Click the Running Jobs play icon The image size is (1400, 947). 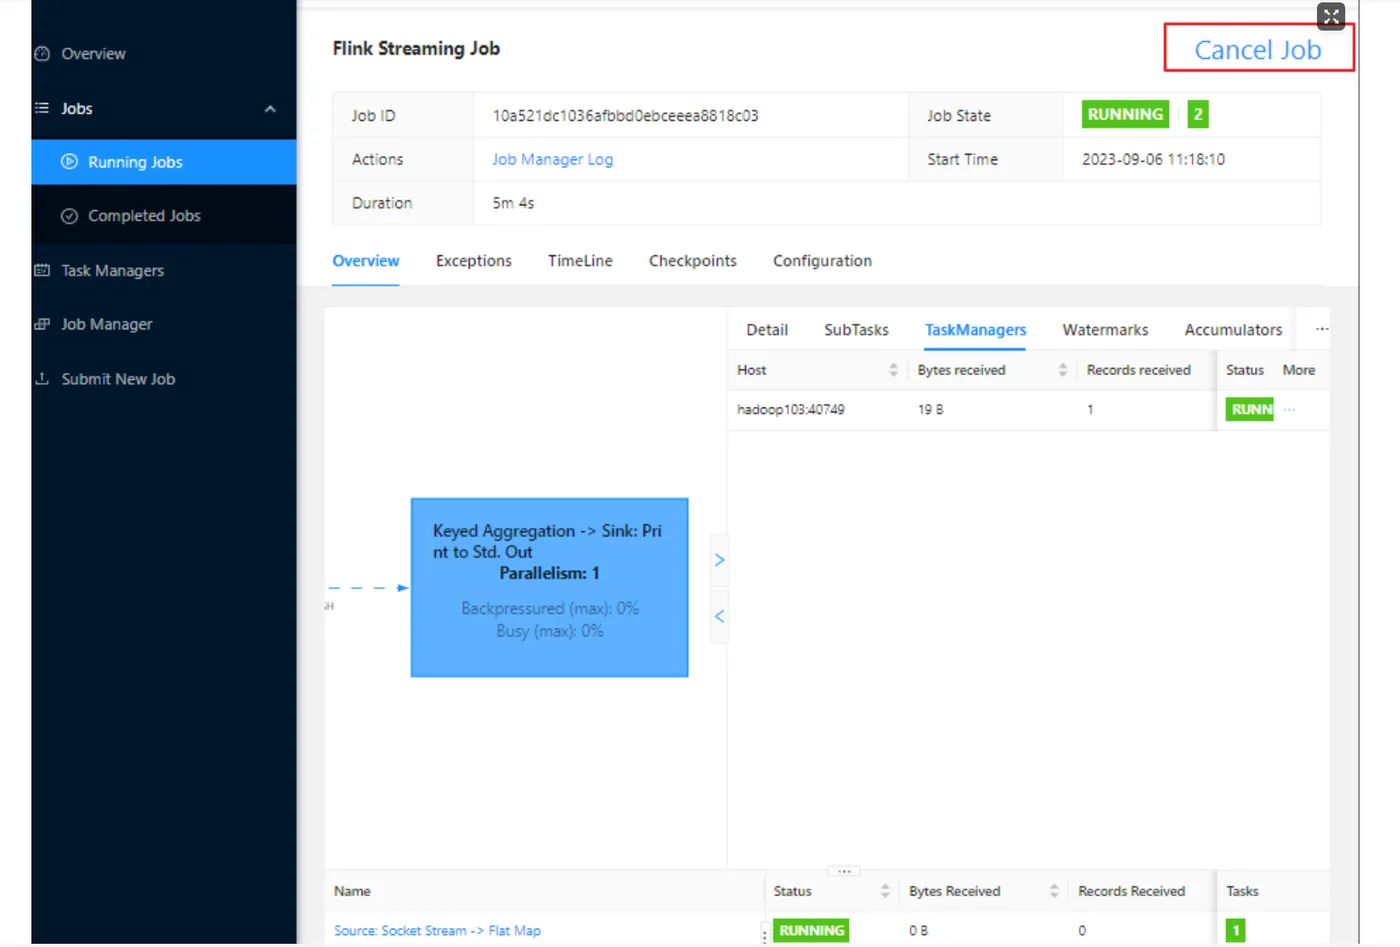click(69, 162)
